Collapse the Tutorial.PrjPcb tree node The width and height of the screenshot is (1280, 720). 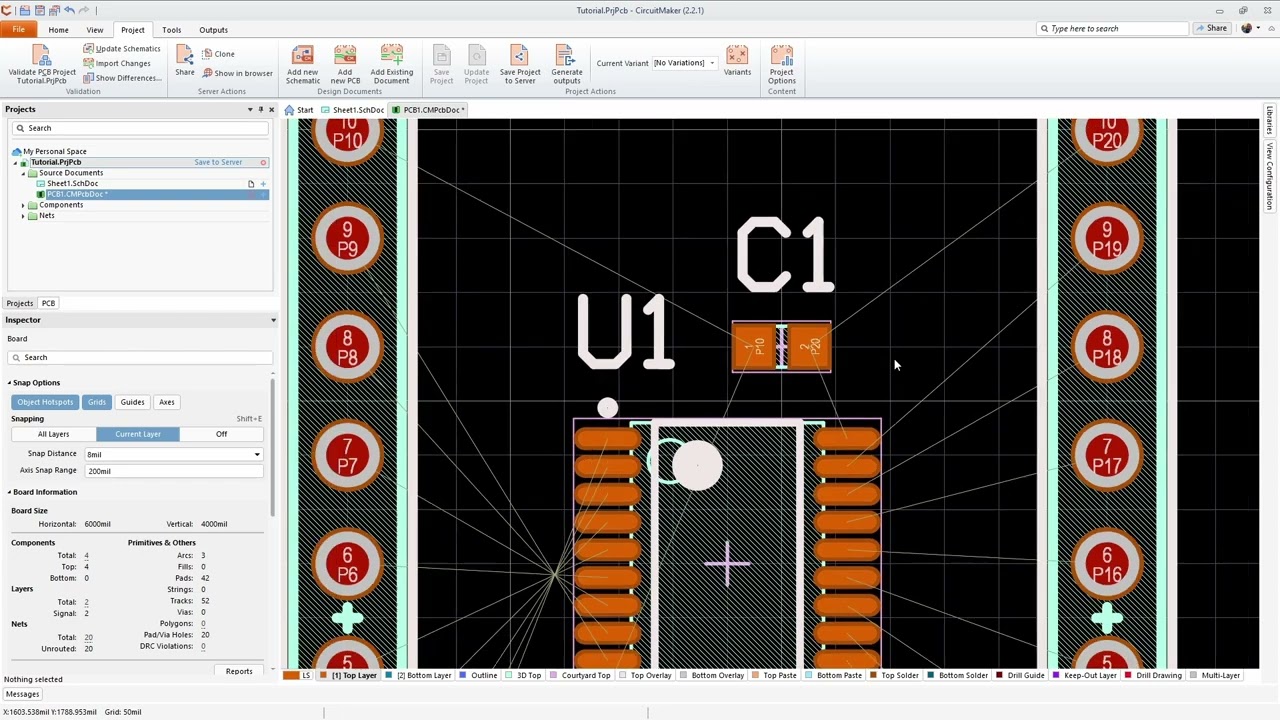[14, 162]
